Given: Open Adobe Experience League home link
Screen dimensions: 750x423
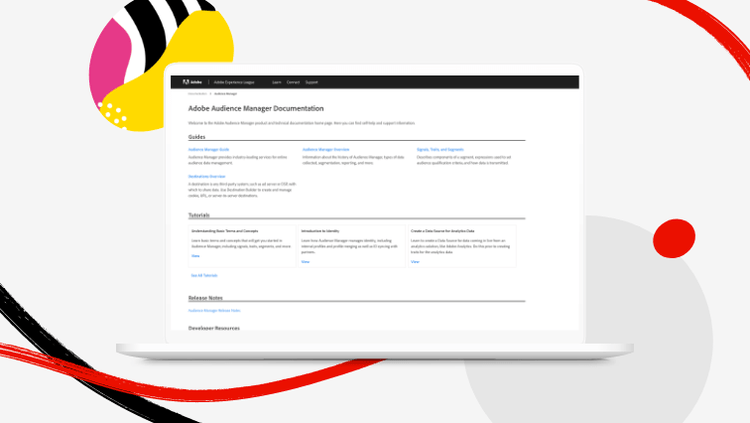Looking at the screenshot, I should 234,82.
